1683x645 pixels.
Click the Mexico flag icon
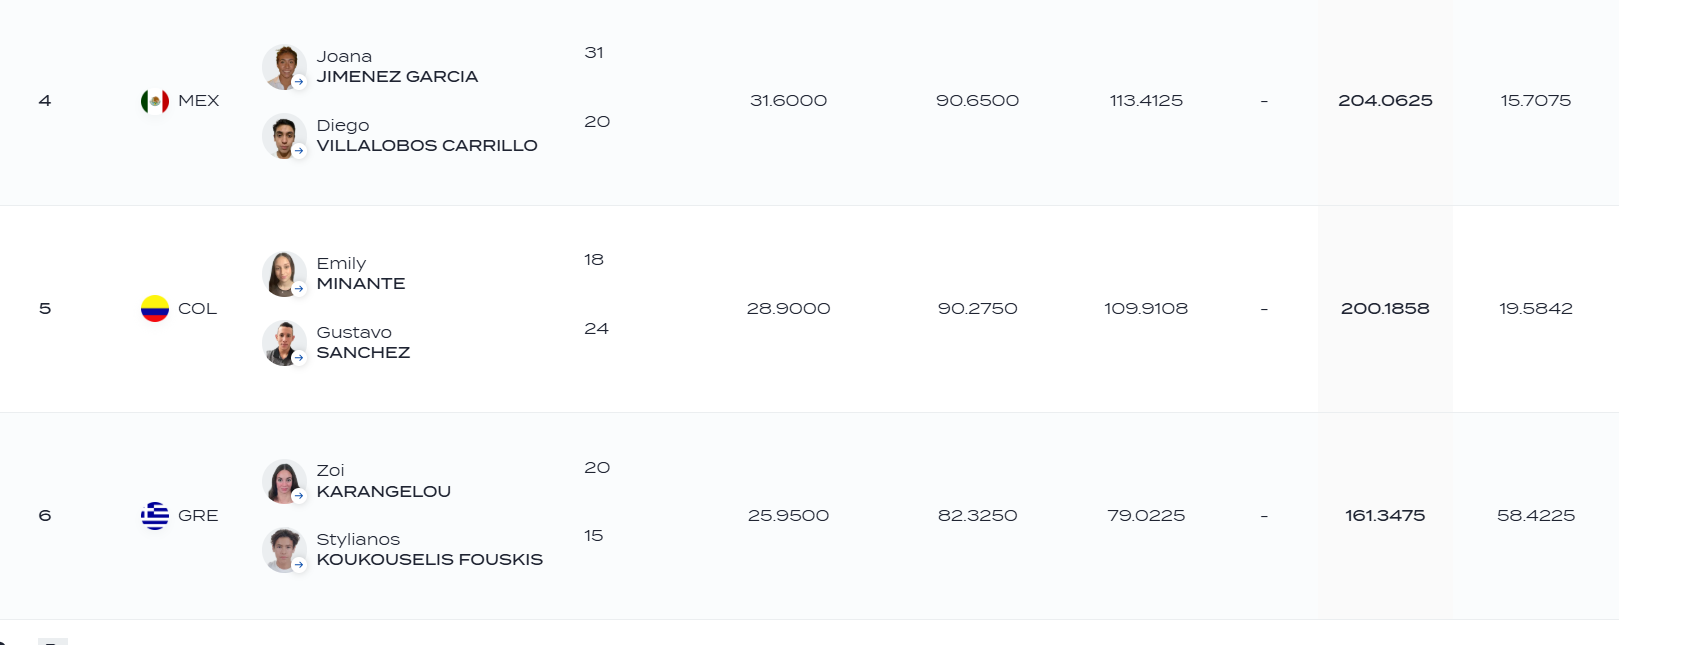(155, 101)
